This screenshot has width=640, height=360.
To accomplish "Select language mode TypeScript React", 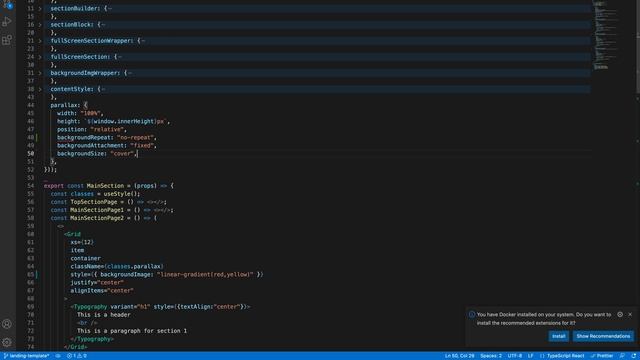I will tap(565, 356).
